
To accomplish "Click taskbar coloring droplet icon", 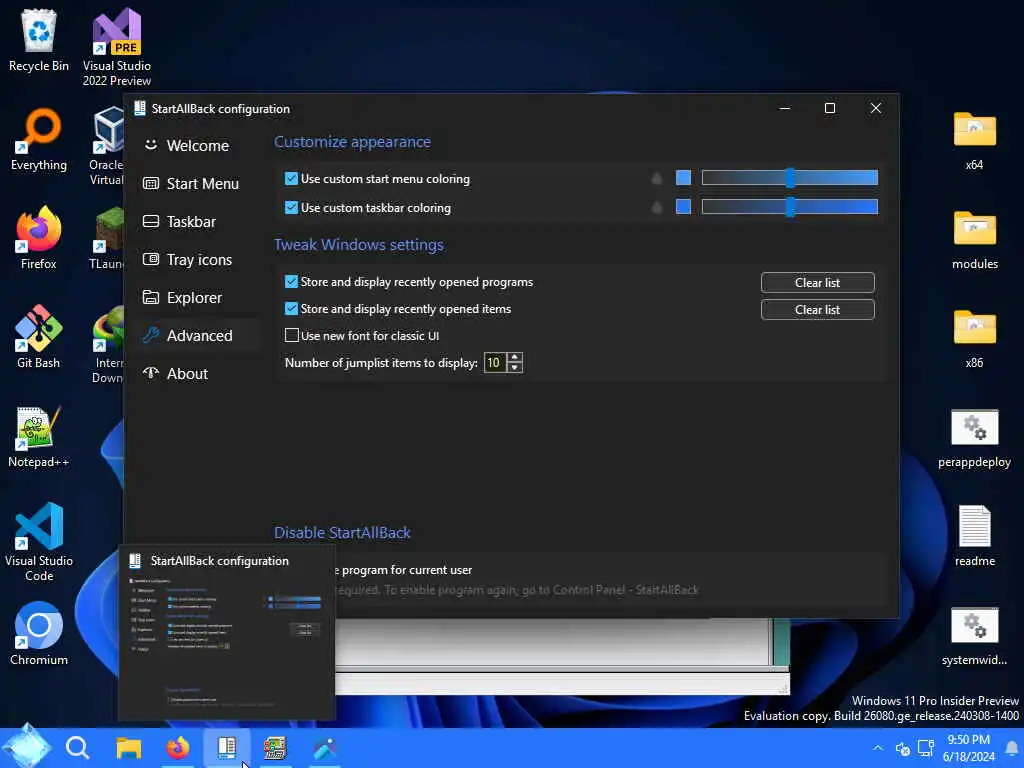I will [x=656, y=208].
